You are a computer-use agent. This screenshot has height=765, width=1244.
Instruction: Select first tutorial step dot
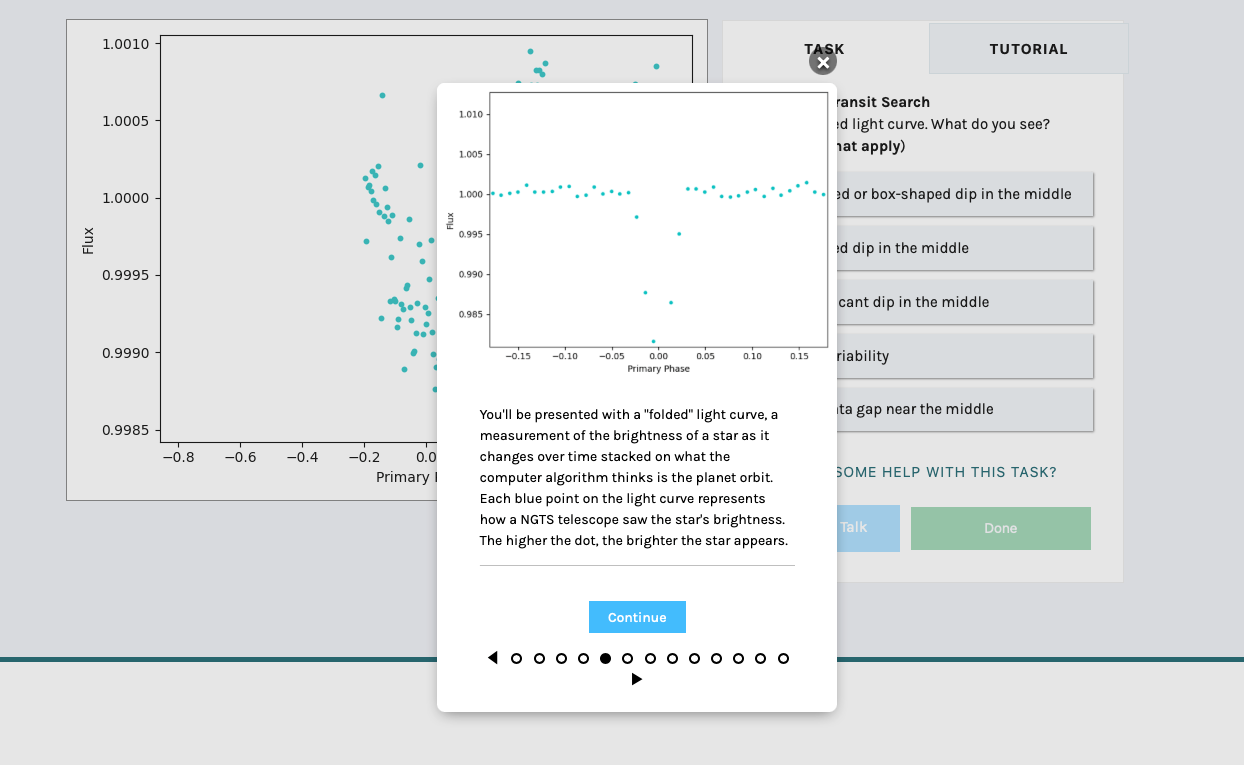517,658
